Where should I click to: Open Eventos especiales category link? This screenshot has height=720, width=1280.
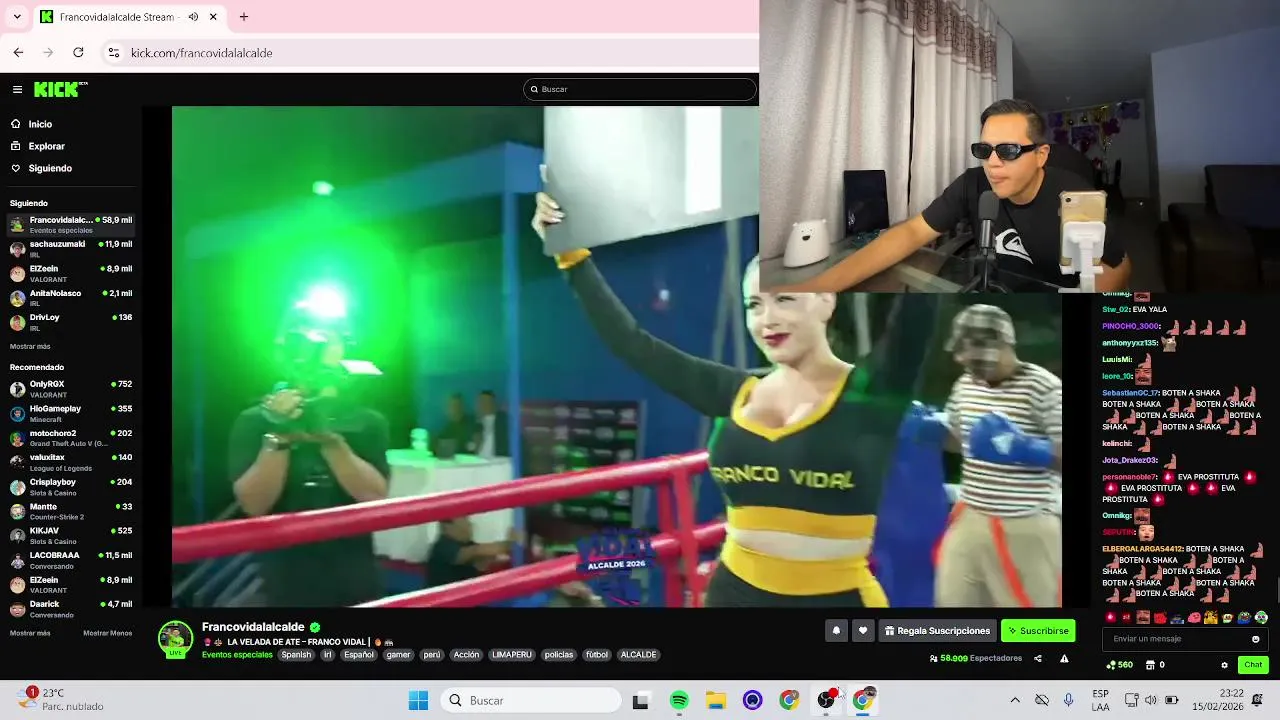point(237,655)
